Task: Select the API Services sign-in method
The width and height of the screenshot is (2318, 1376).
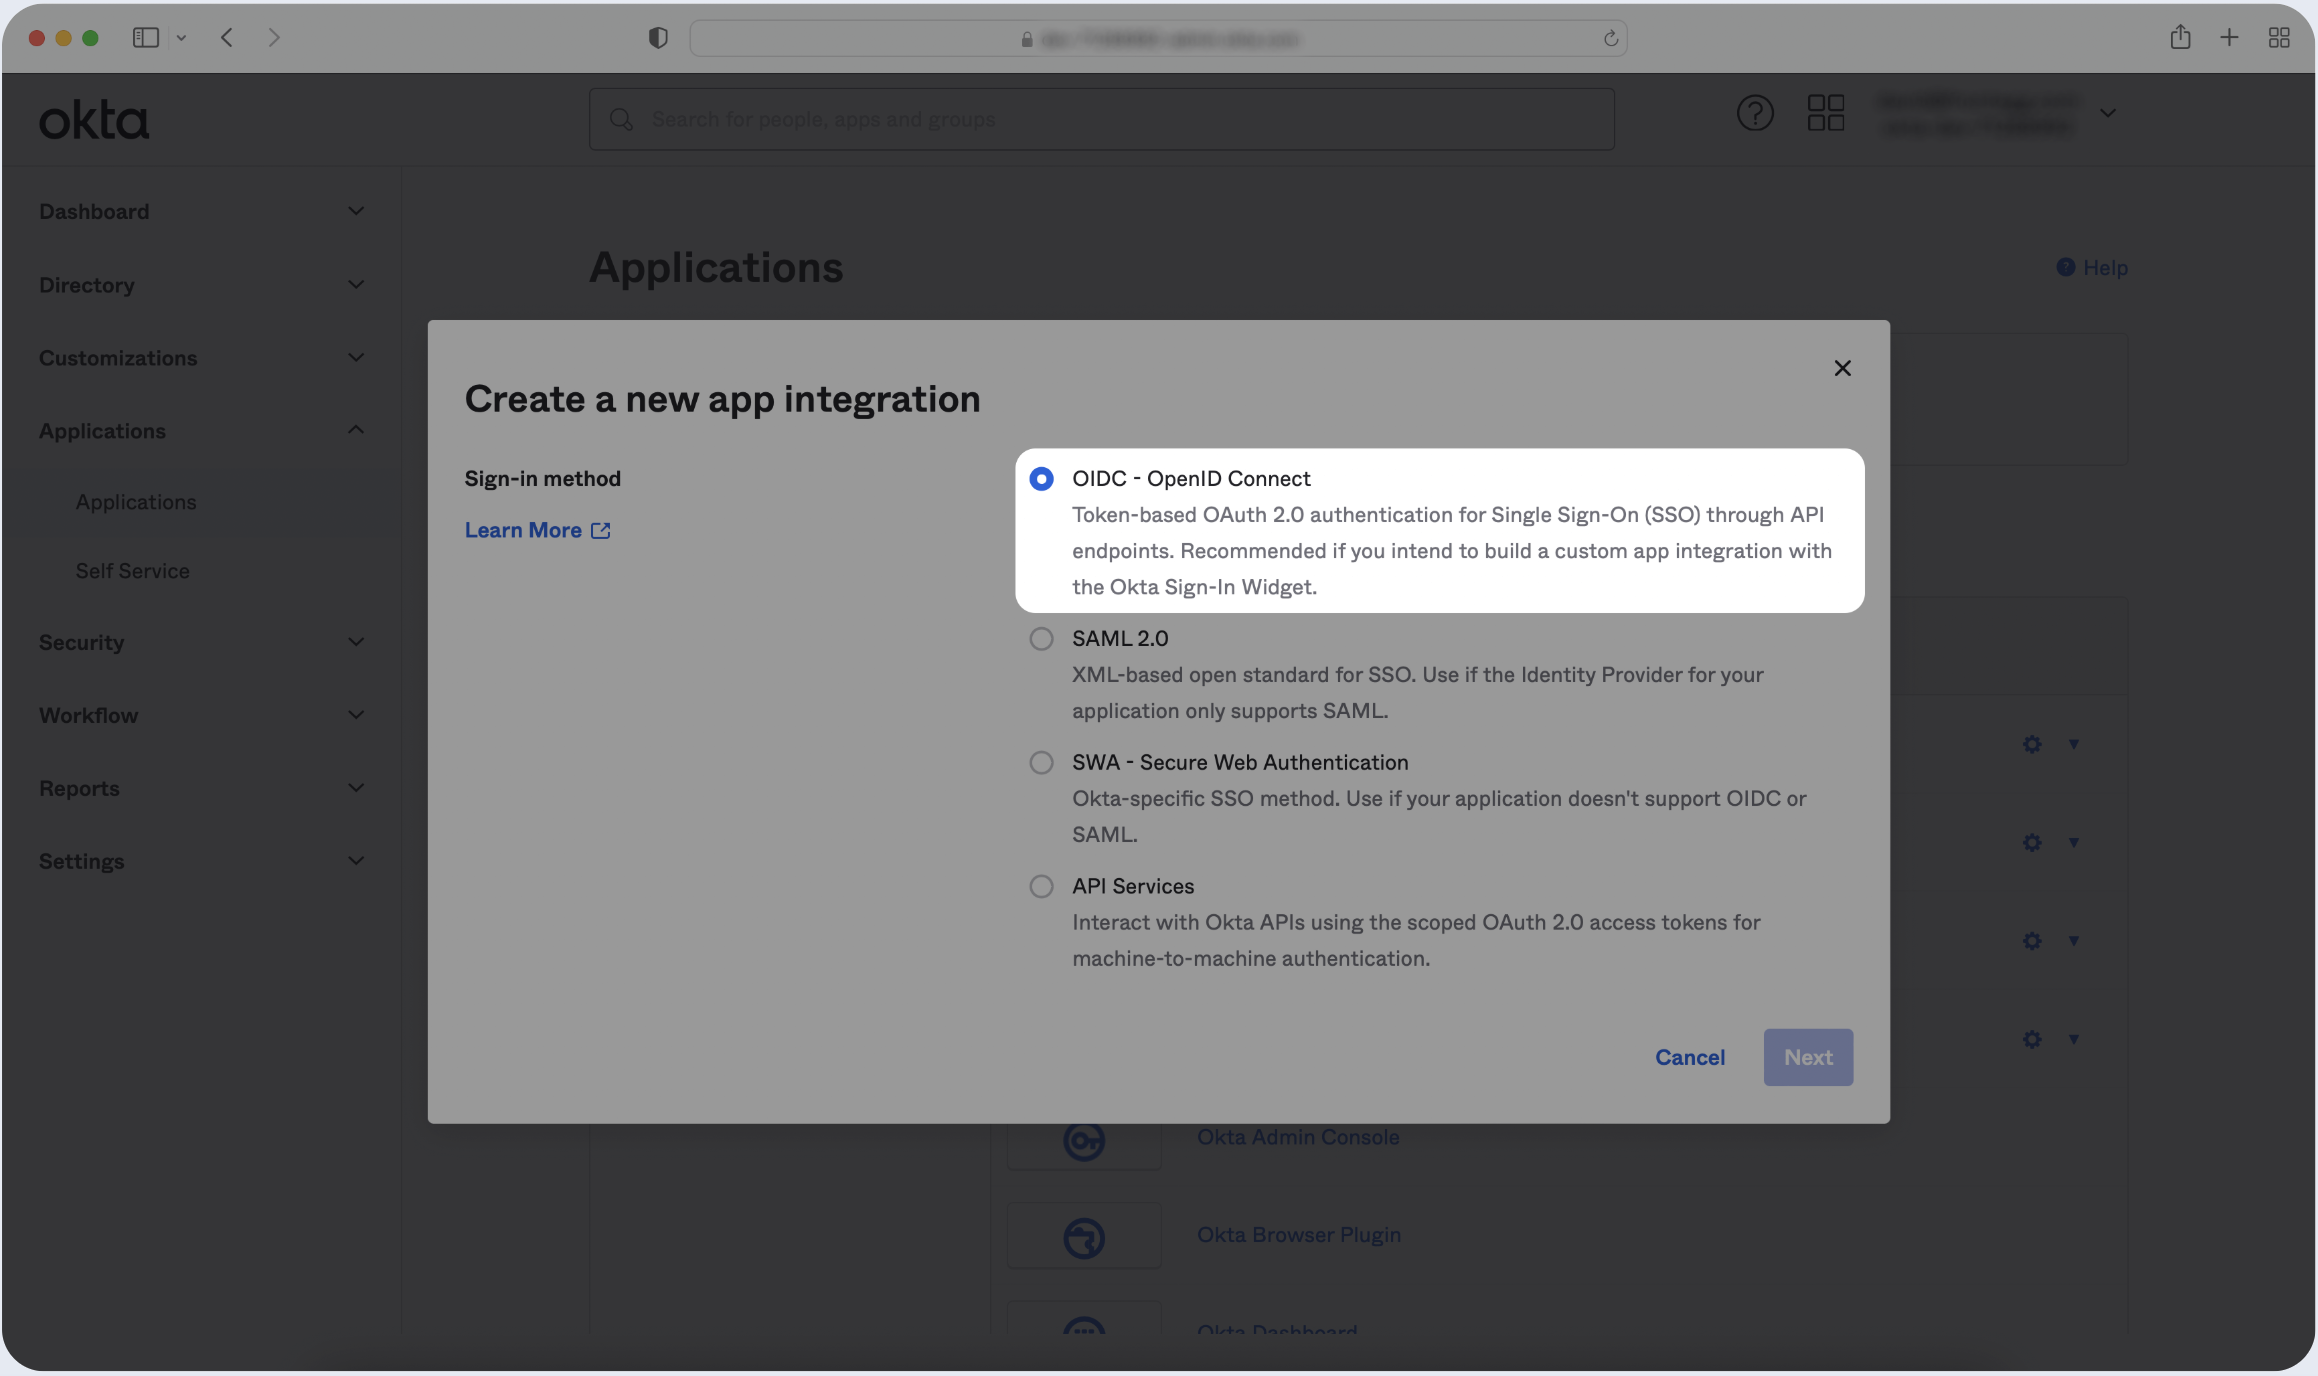Action: pyautogui.click(x=1041, y=887)
